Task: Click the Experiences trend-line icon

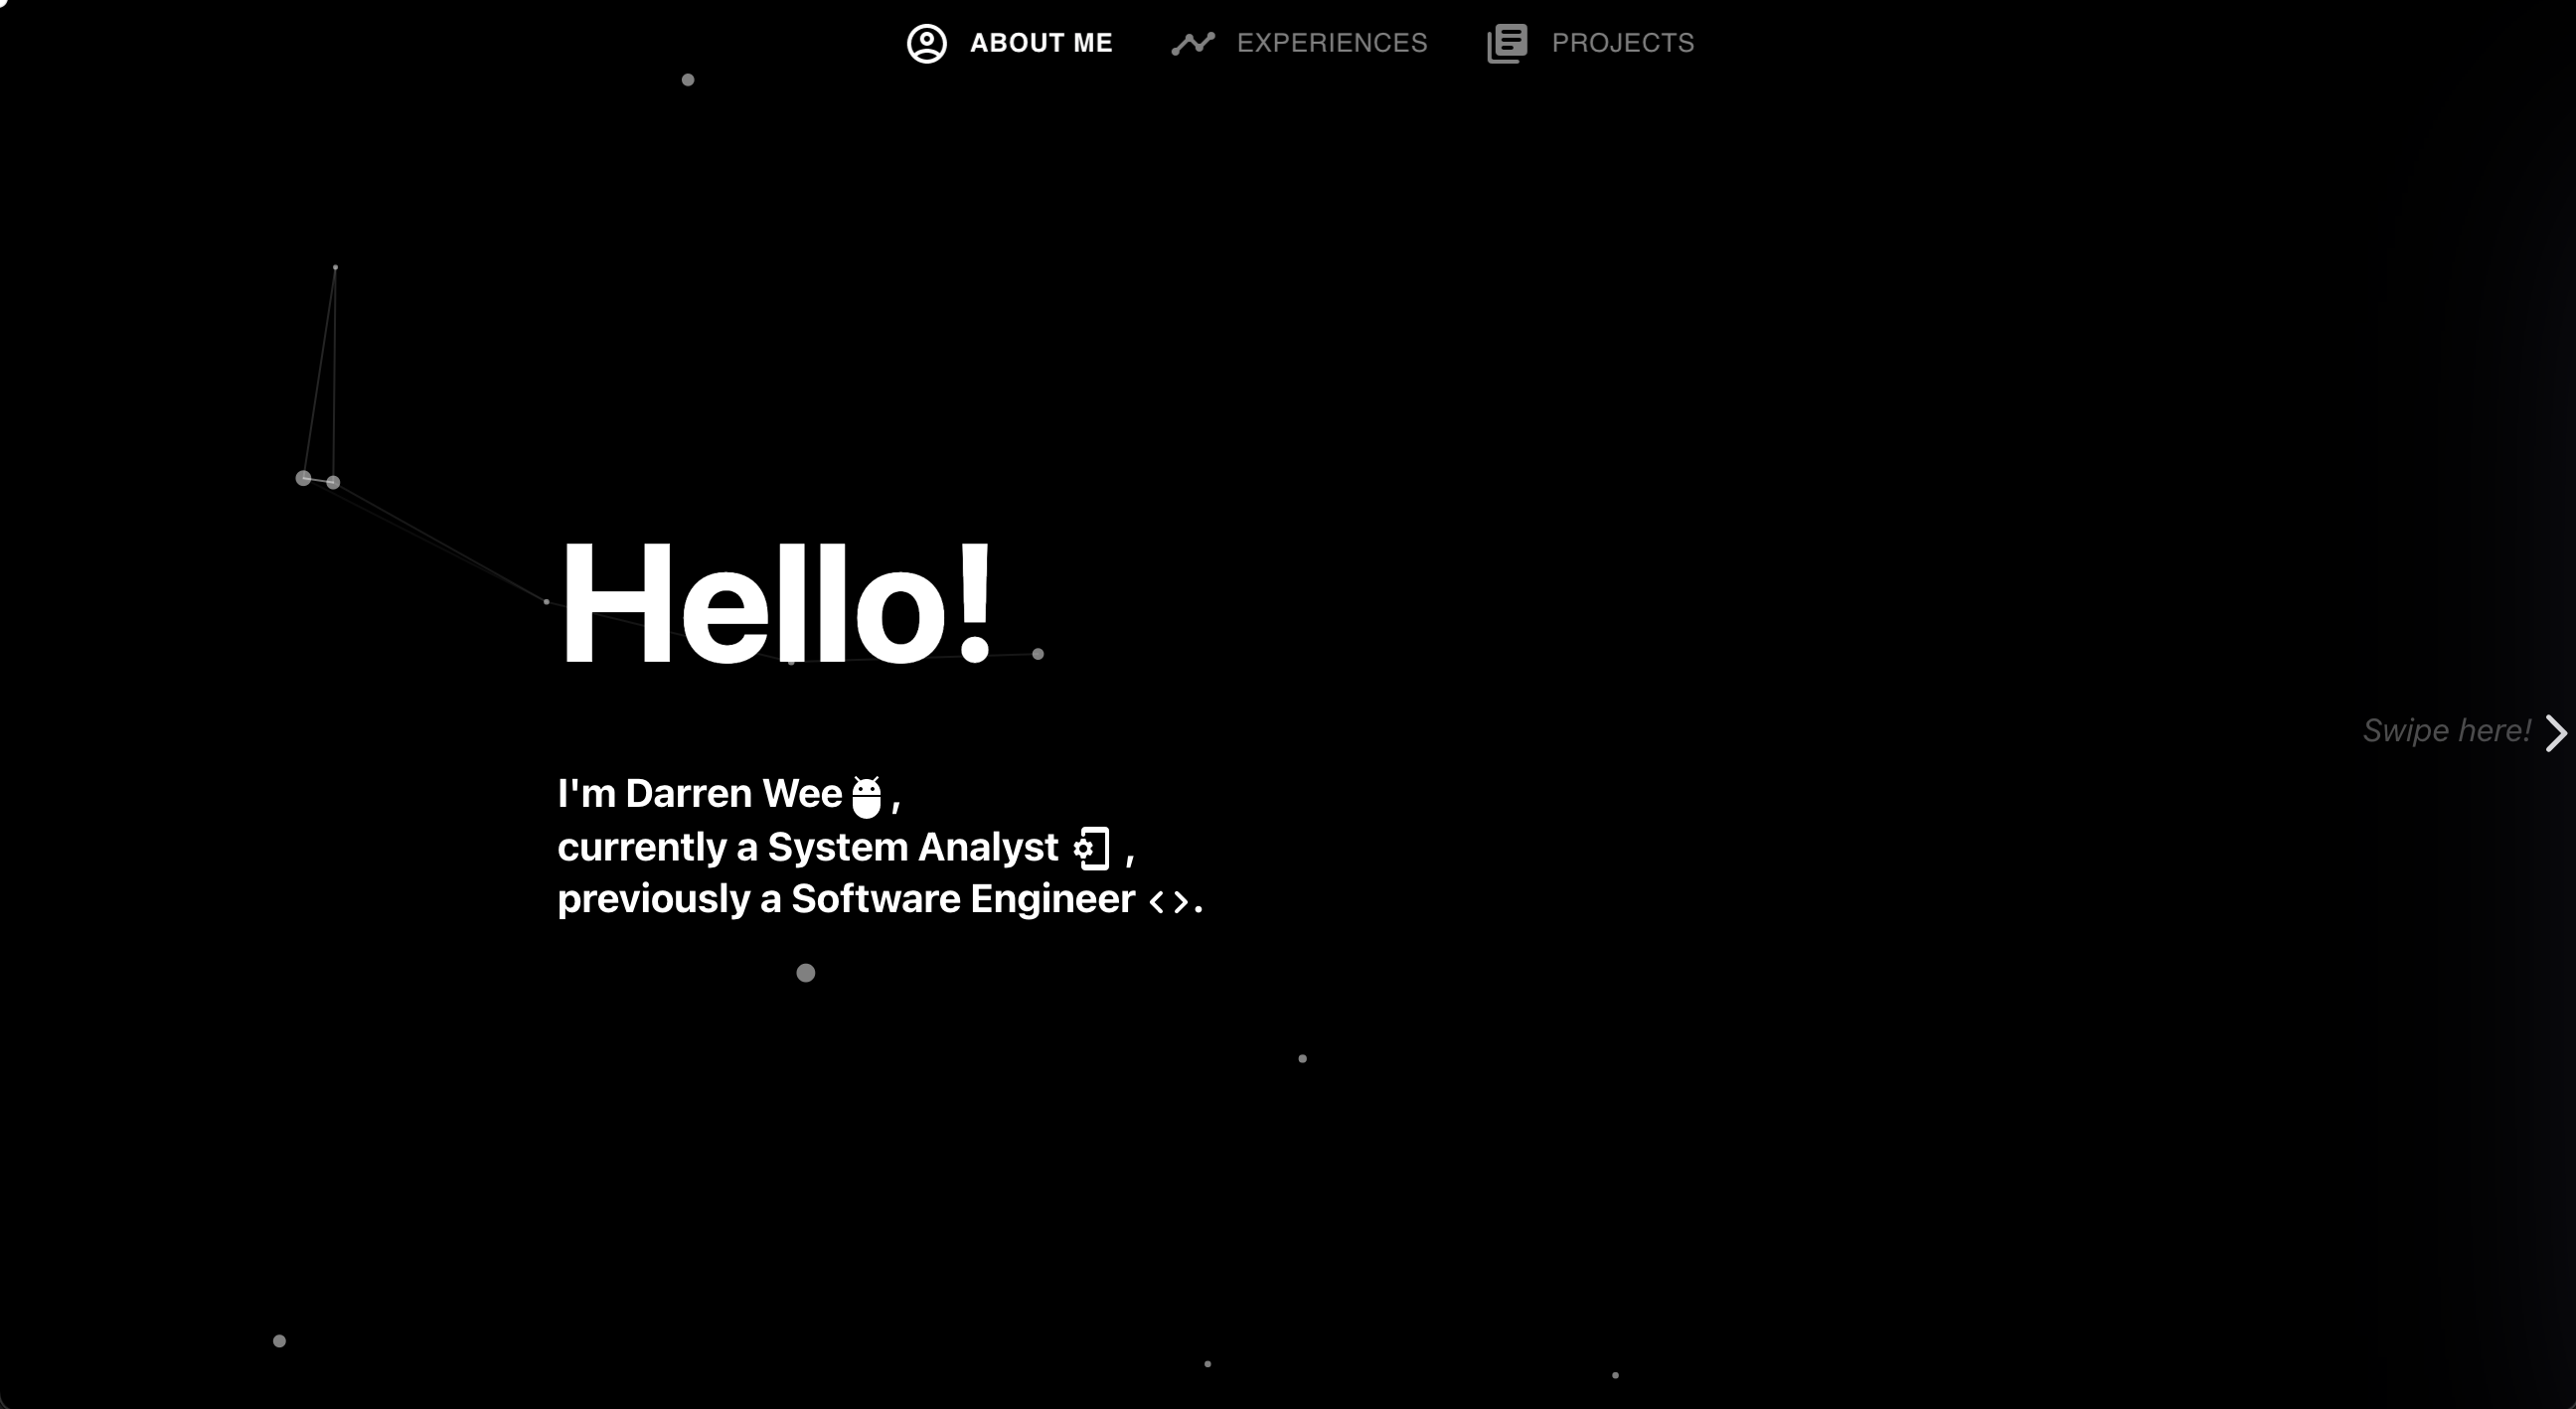Action: (x=1192, y=44)
